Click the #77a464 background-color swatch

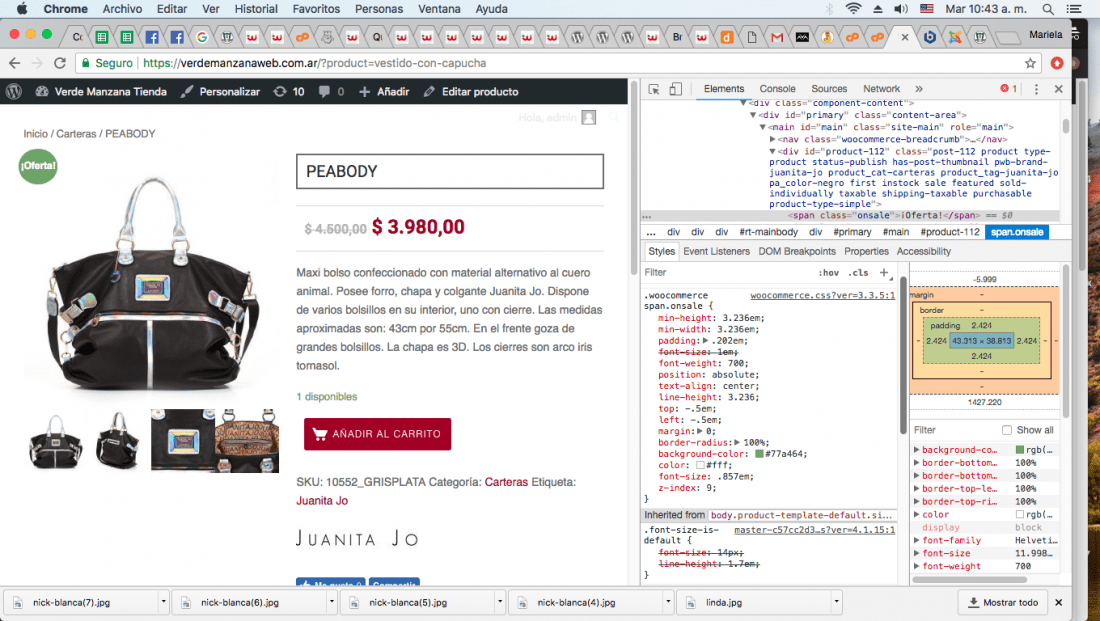pos(758,454)
